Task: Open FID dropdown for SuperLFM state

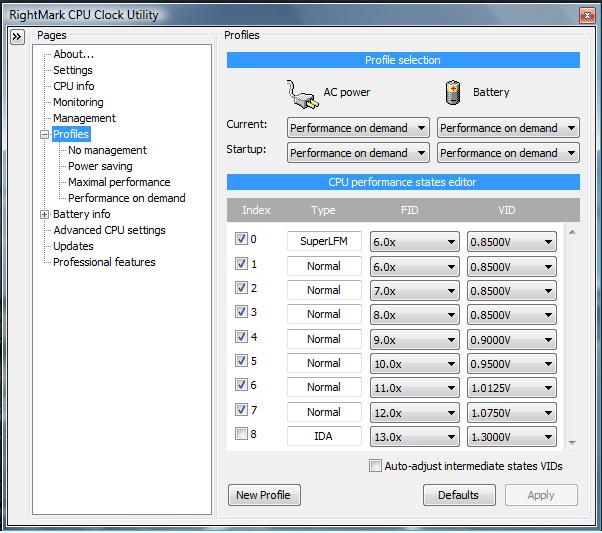Action: coord(415,242)
